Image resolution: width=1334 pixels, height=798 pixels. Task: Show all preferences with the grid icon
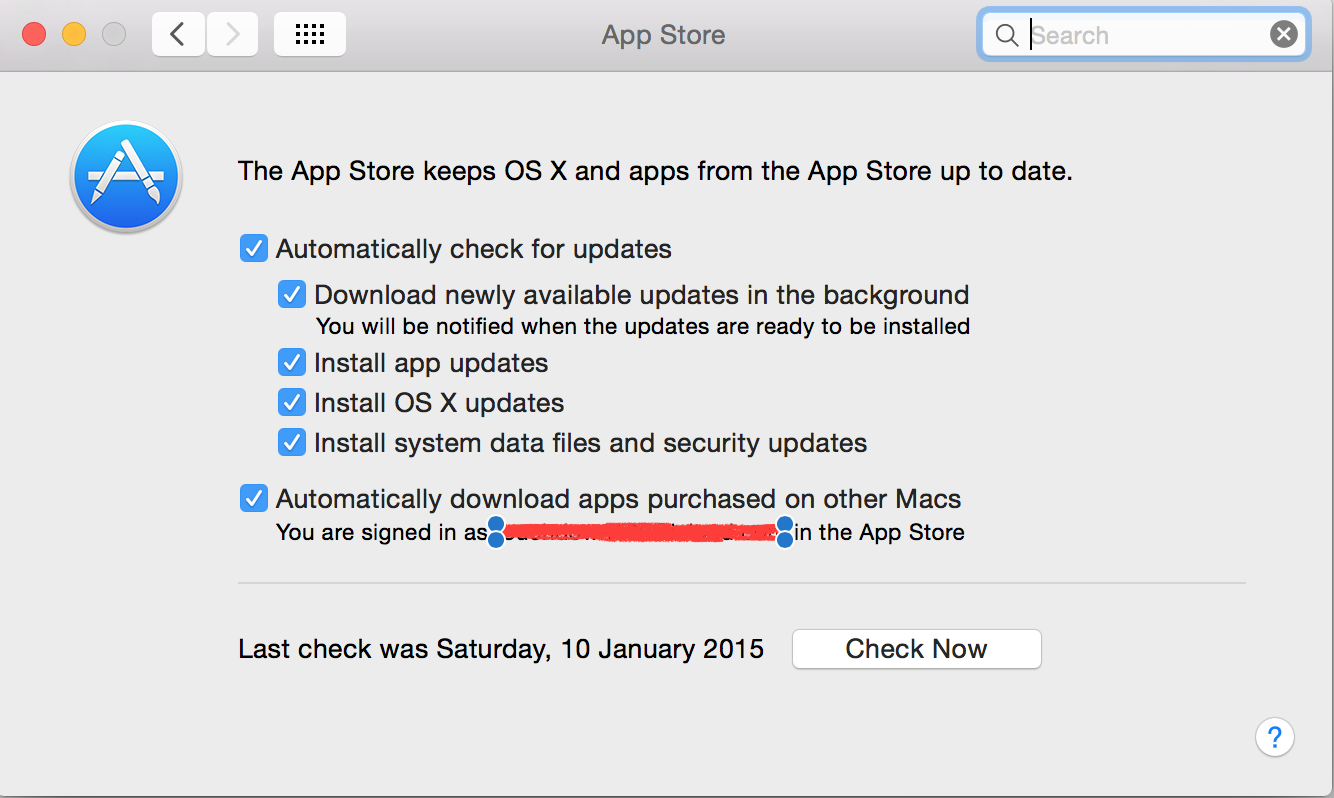click(310, 35)
